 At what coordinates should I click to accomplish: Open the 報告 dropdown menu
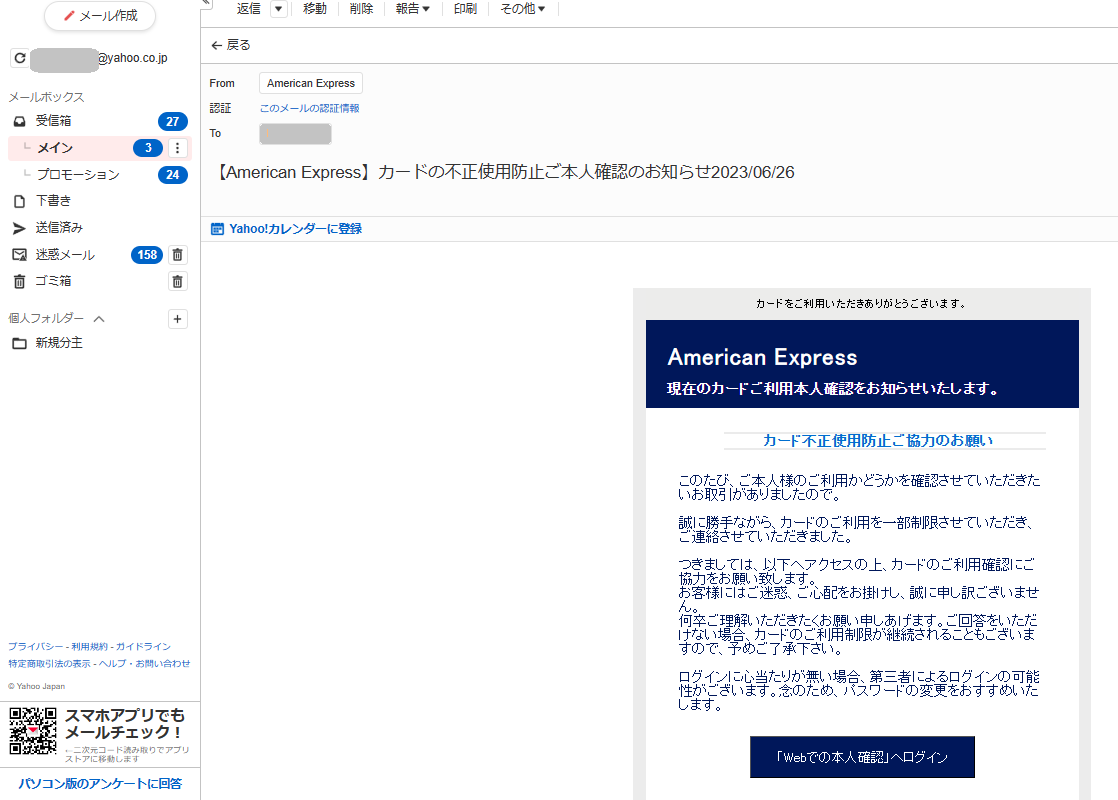[x=412, y=9]
